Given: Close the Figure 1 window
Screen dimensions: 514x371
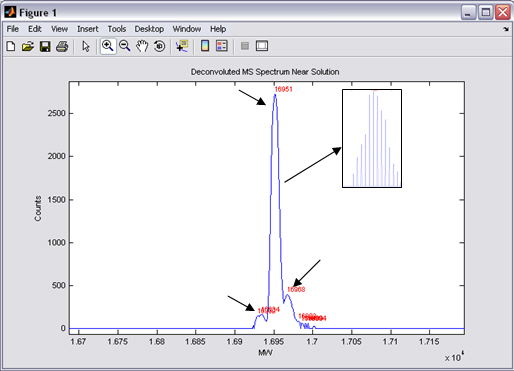Looking at the screenshot, I should (503, 13).
